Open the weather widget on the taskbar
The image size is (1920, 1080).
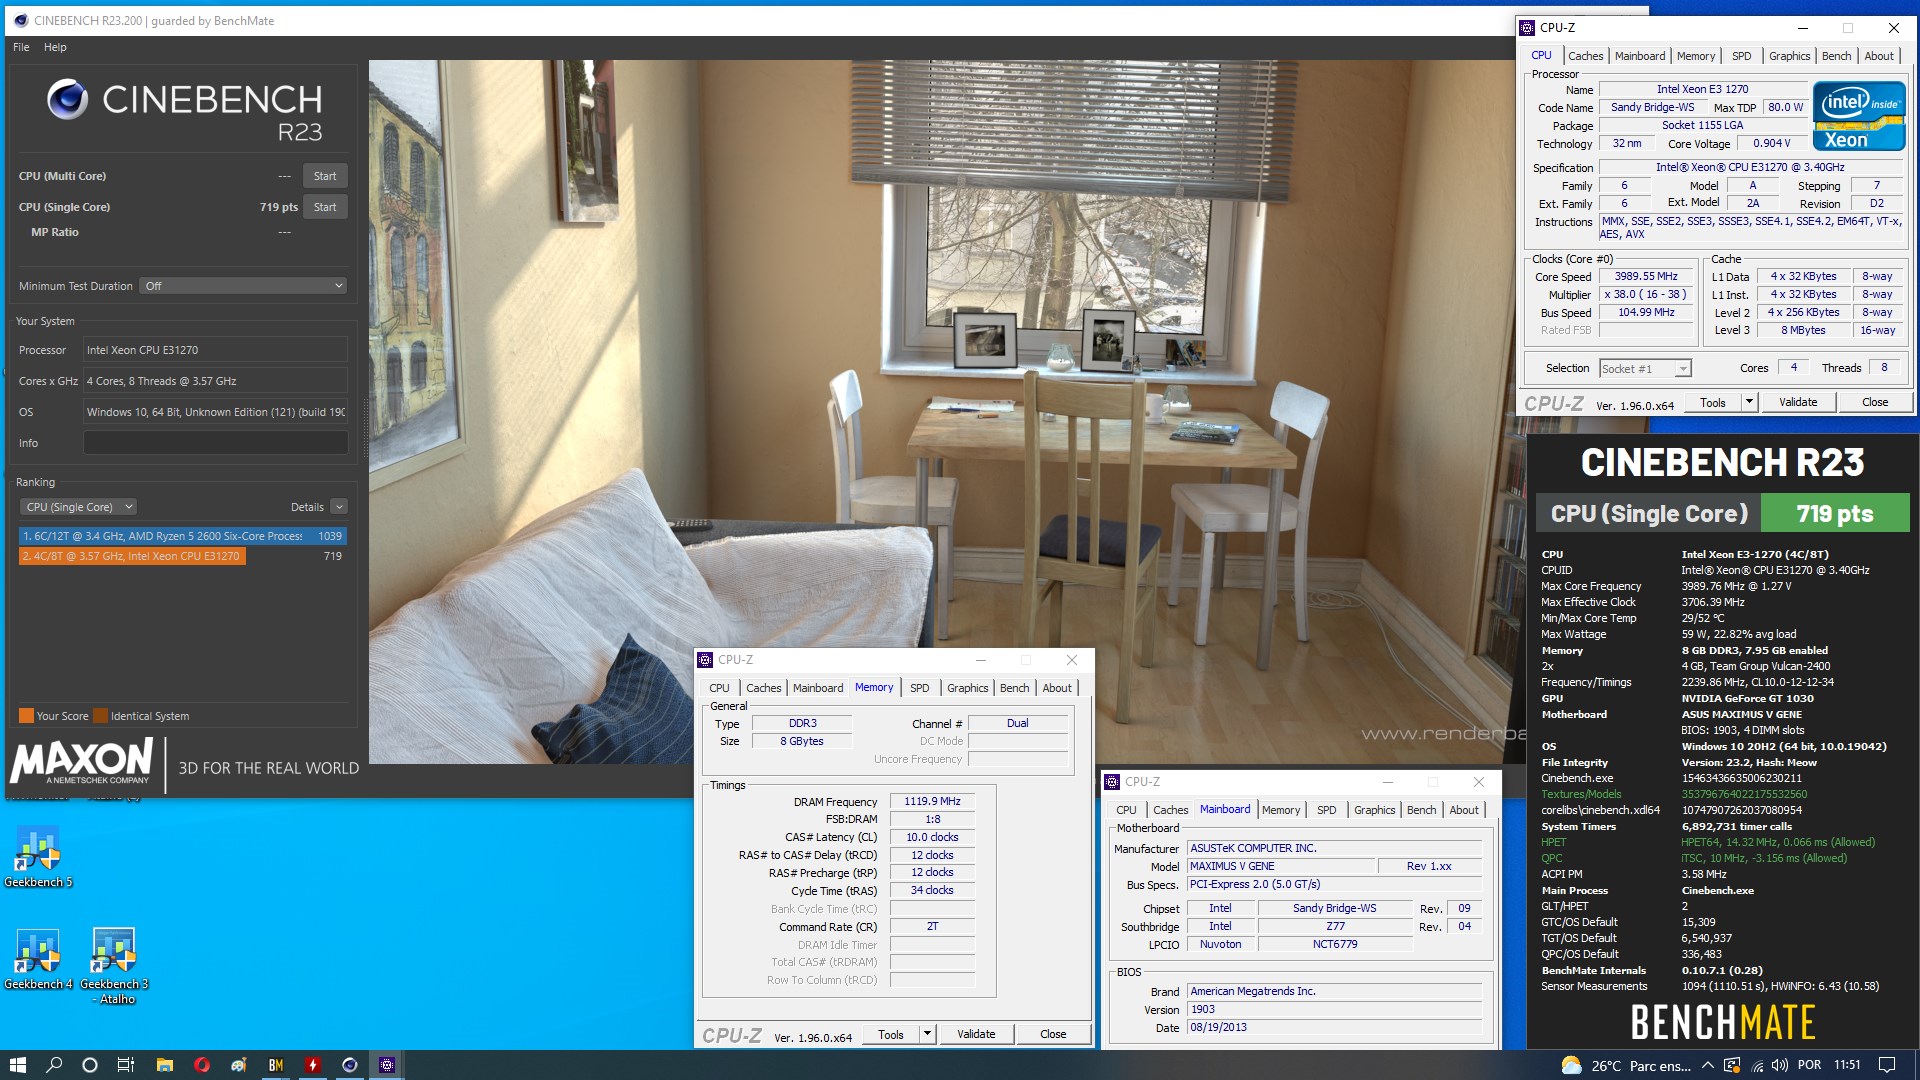(1626, 1065)
